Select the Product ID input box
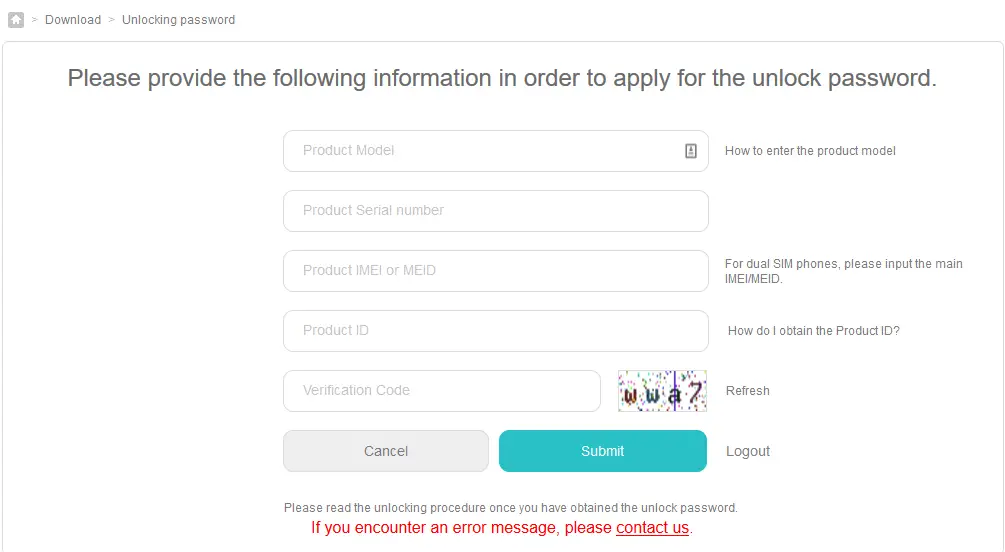Screen dimensions: 1005x552 (495, 331)
